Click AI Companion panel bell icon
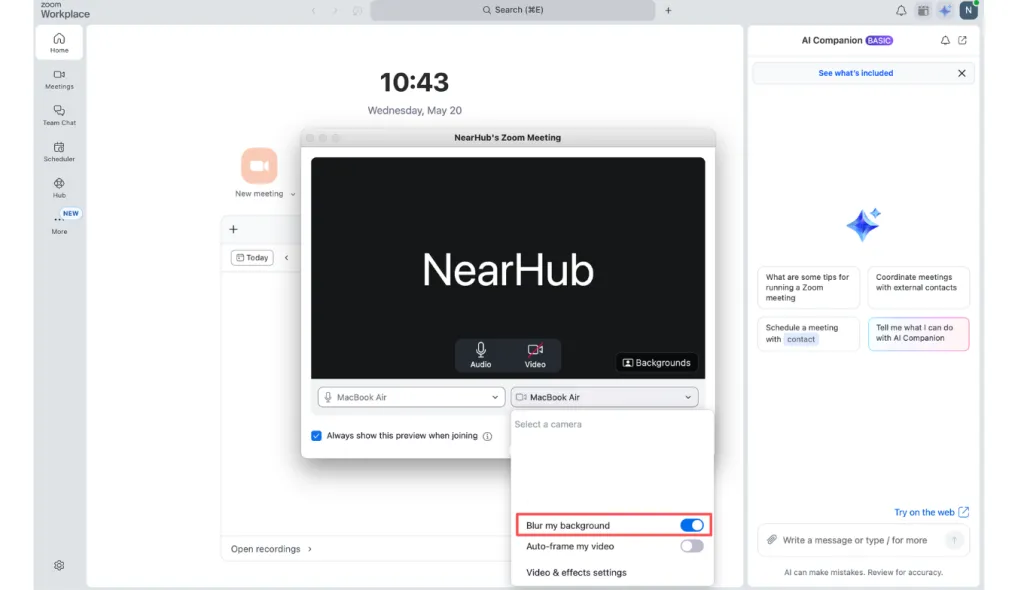The width and height of the screenshot is (1024, 590). [x=945, y=41]
